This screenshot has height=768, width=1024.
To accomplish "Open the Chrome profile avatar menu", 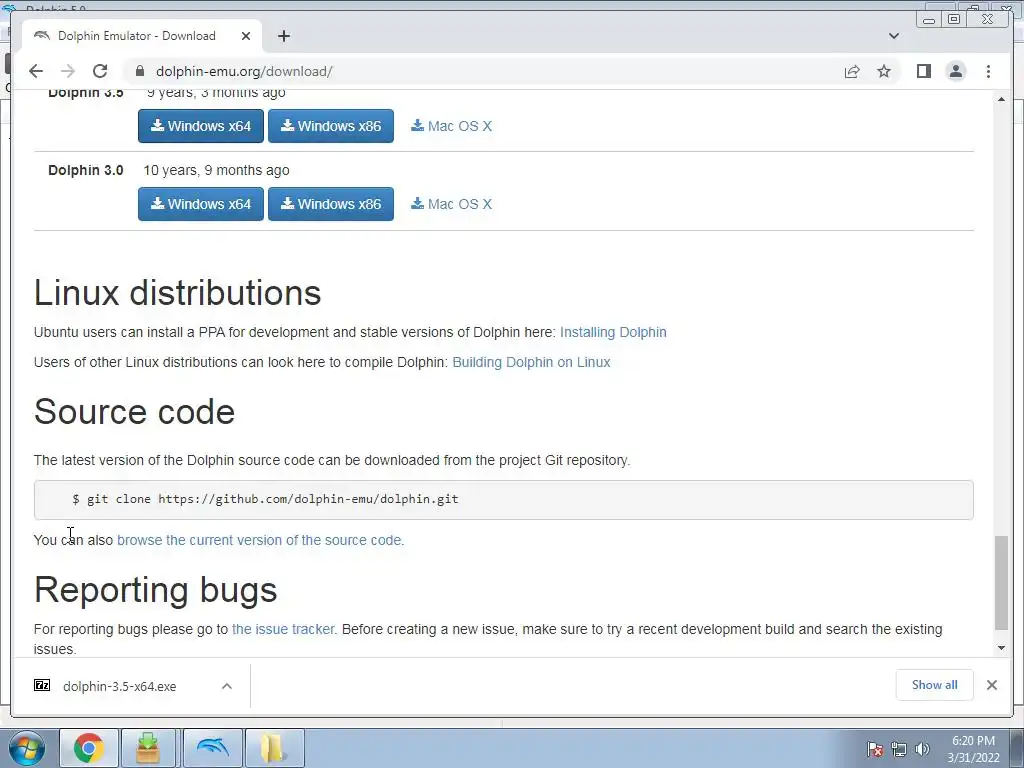I will (x=955, y=71).
